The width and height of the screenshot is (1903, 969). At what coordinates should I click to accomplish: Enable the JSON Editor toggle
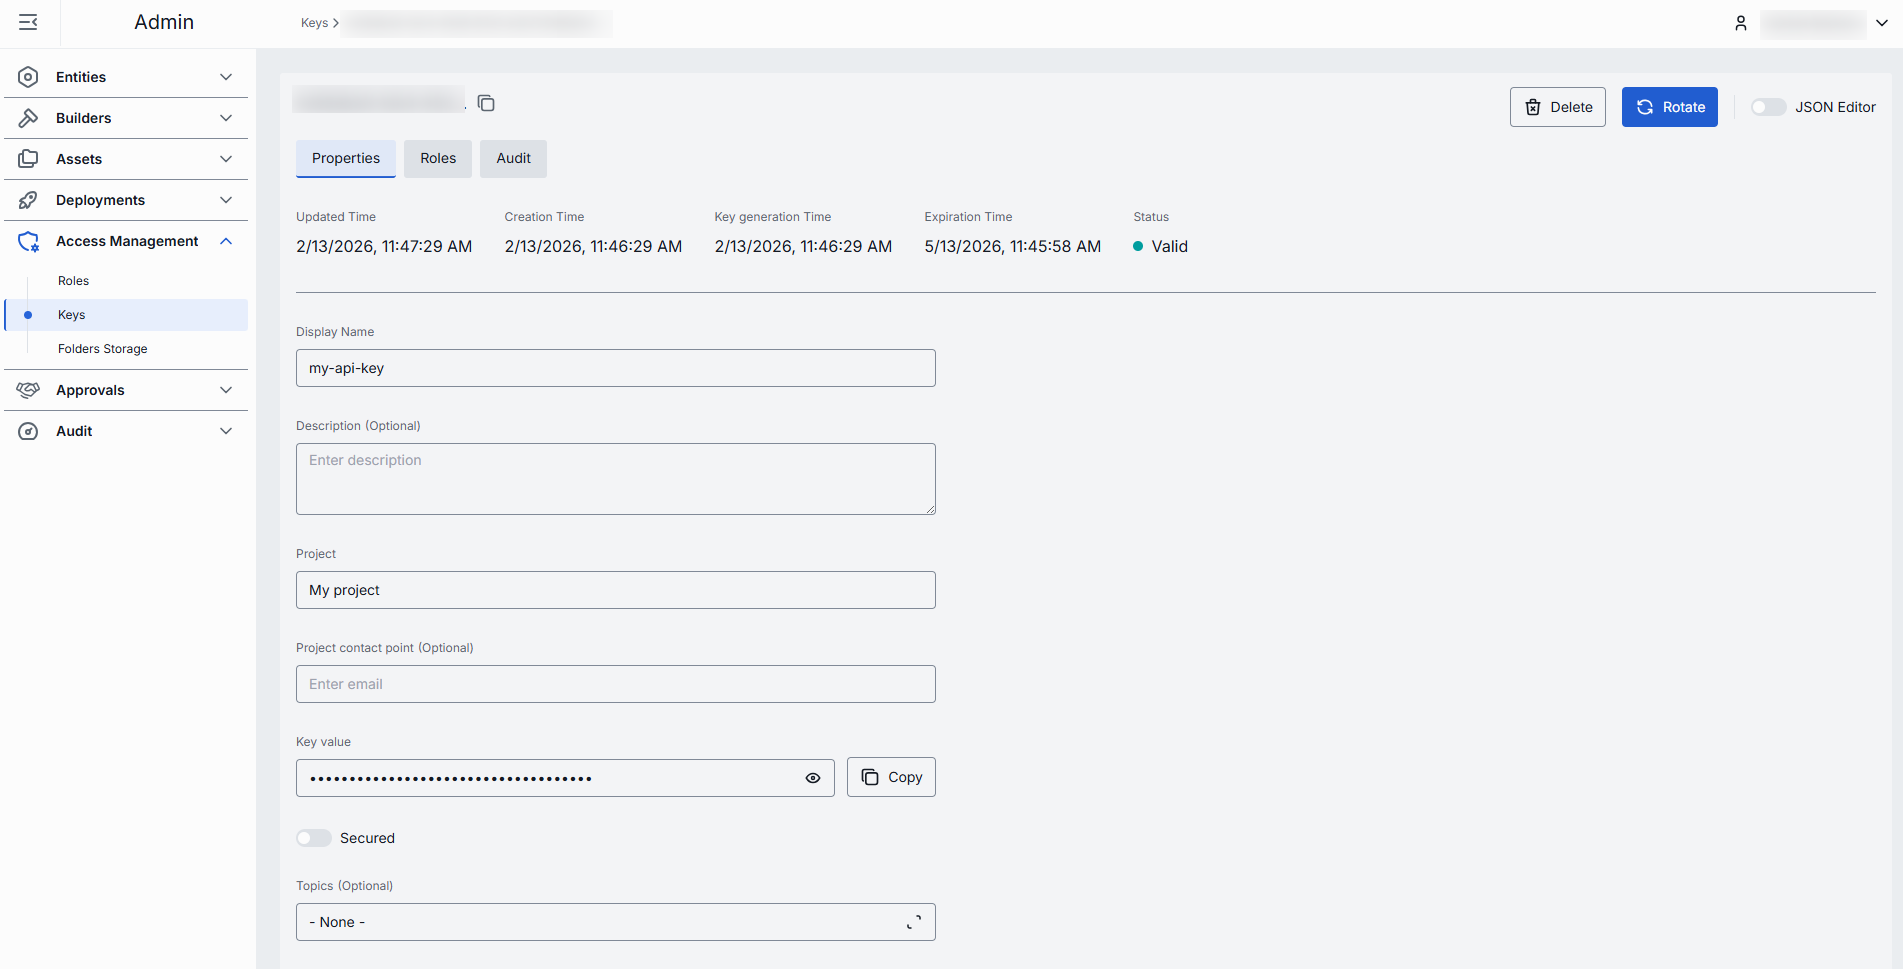pos(1767,107)
